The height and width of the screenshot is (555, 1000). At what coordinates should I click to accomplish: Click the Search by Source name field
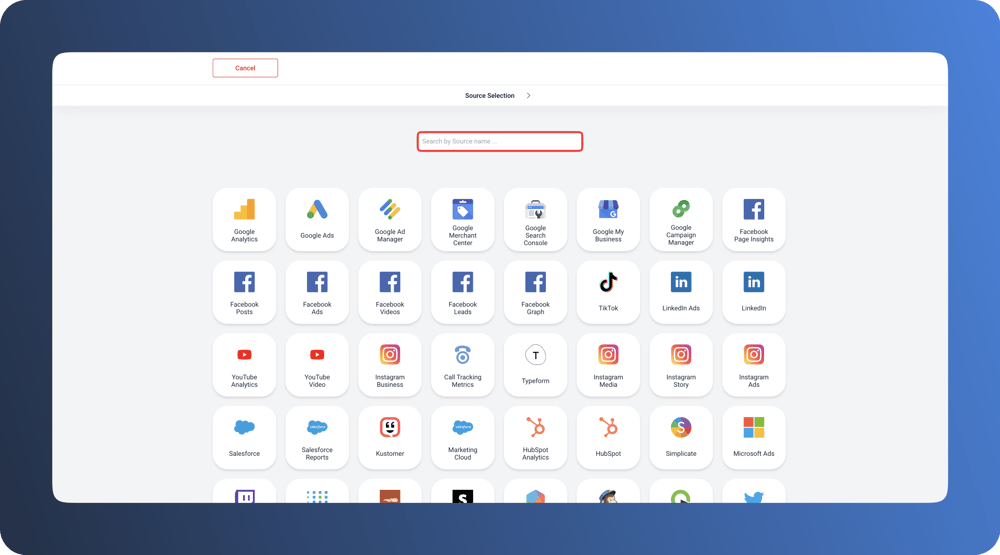(x=499, y=142)
